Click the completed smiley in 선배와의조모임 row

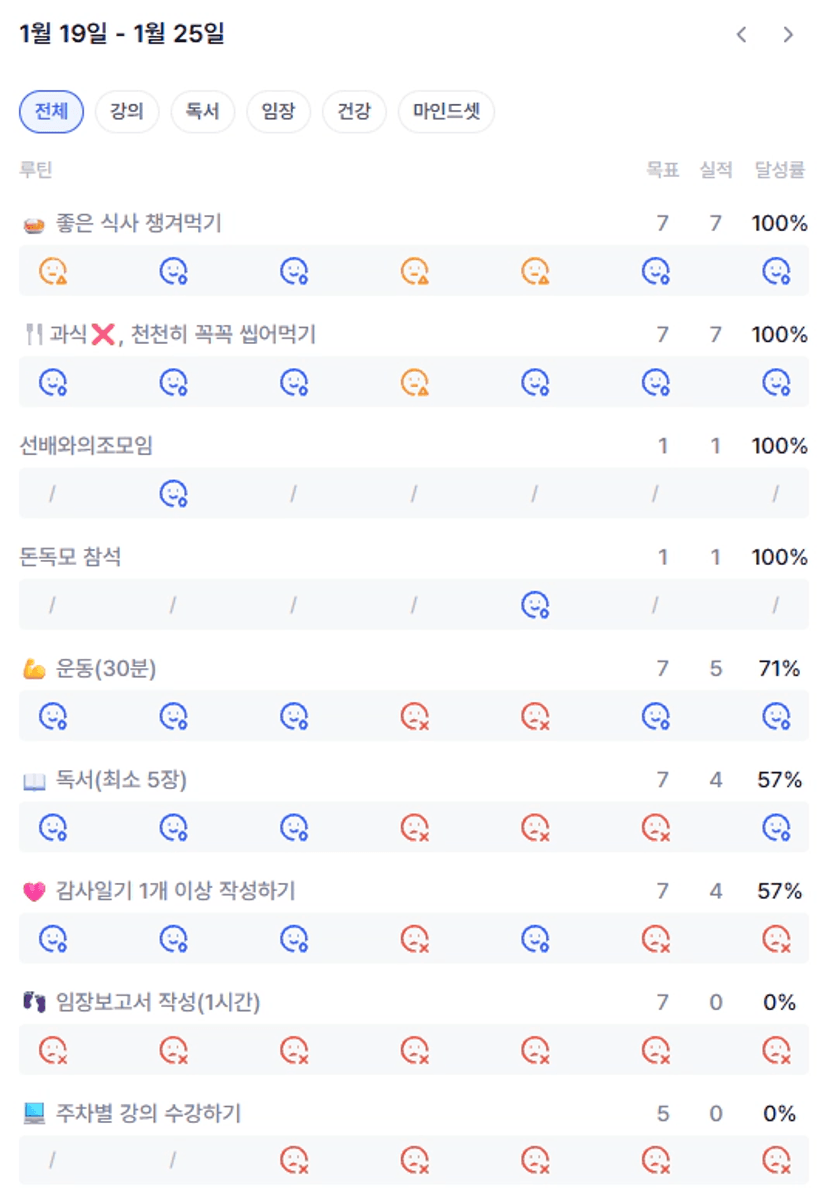174,494
